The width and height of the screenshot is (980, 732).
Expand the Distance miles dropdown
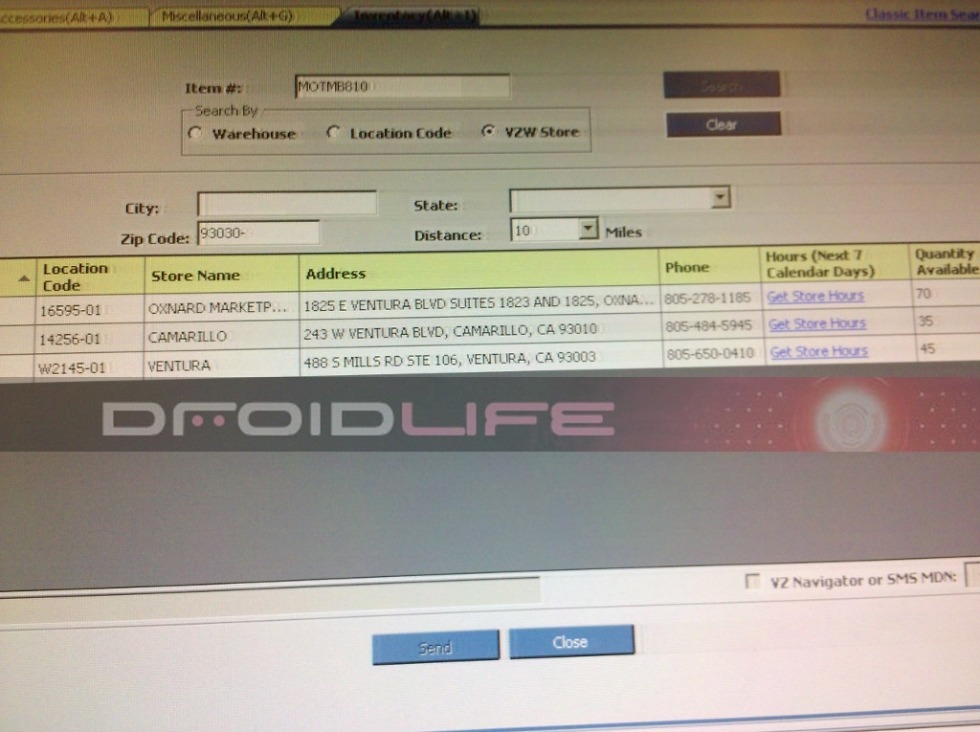tap(588, 230)
